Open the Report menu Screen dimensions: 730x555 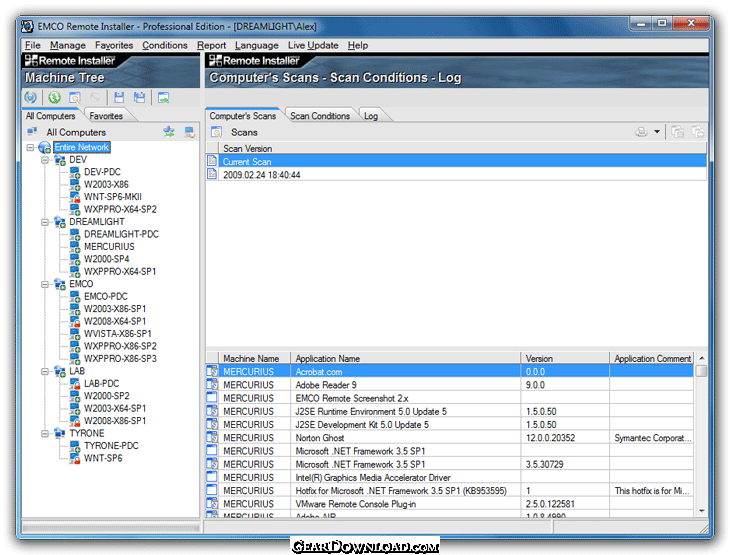pos(211,45)
